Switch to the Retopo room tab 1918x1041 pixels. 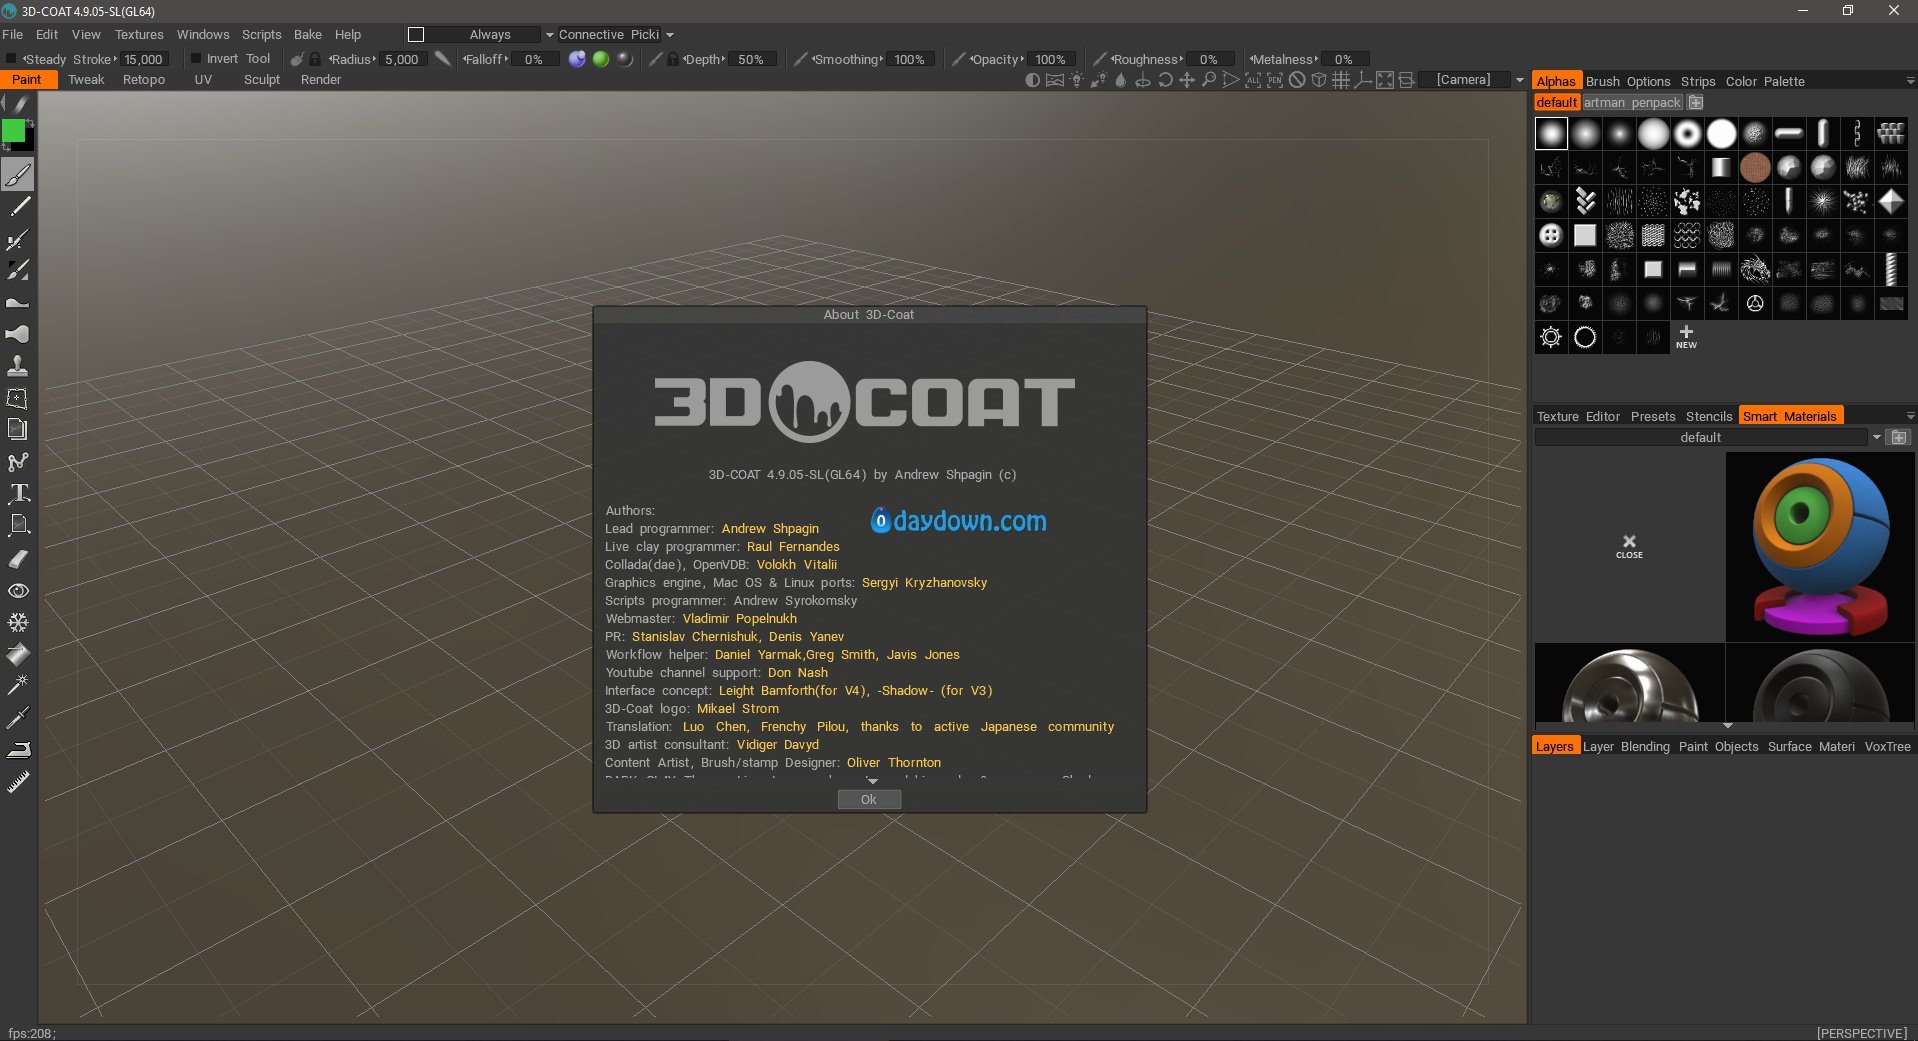[x=144, y=80]
